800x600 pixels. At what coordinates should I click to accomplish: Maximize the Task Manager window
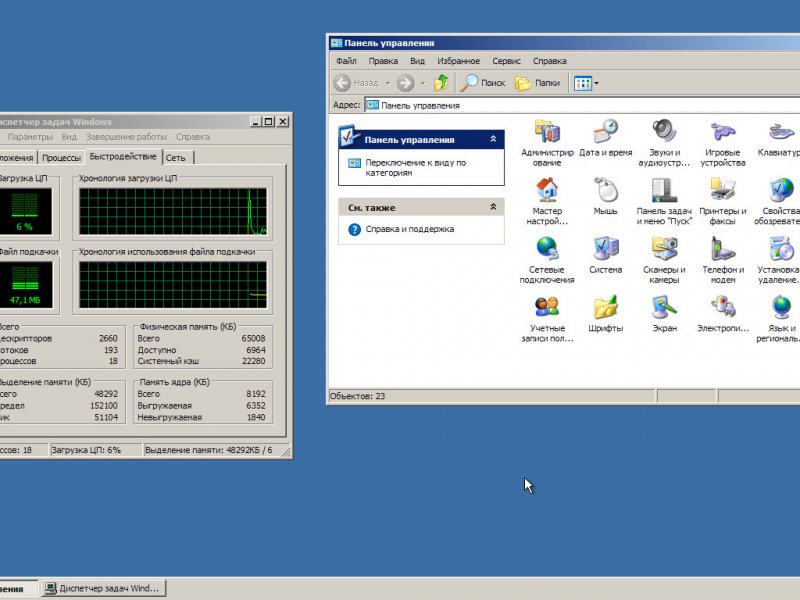(x=269, y=121)
